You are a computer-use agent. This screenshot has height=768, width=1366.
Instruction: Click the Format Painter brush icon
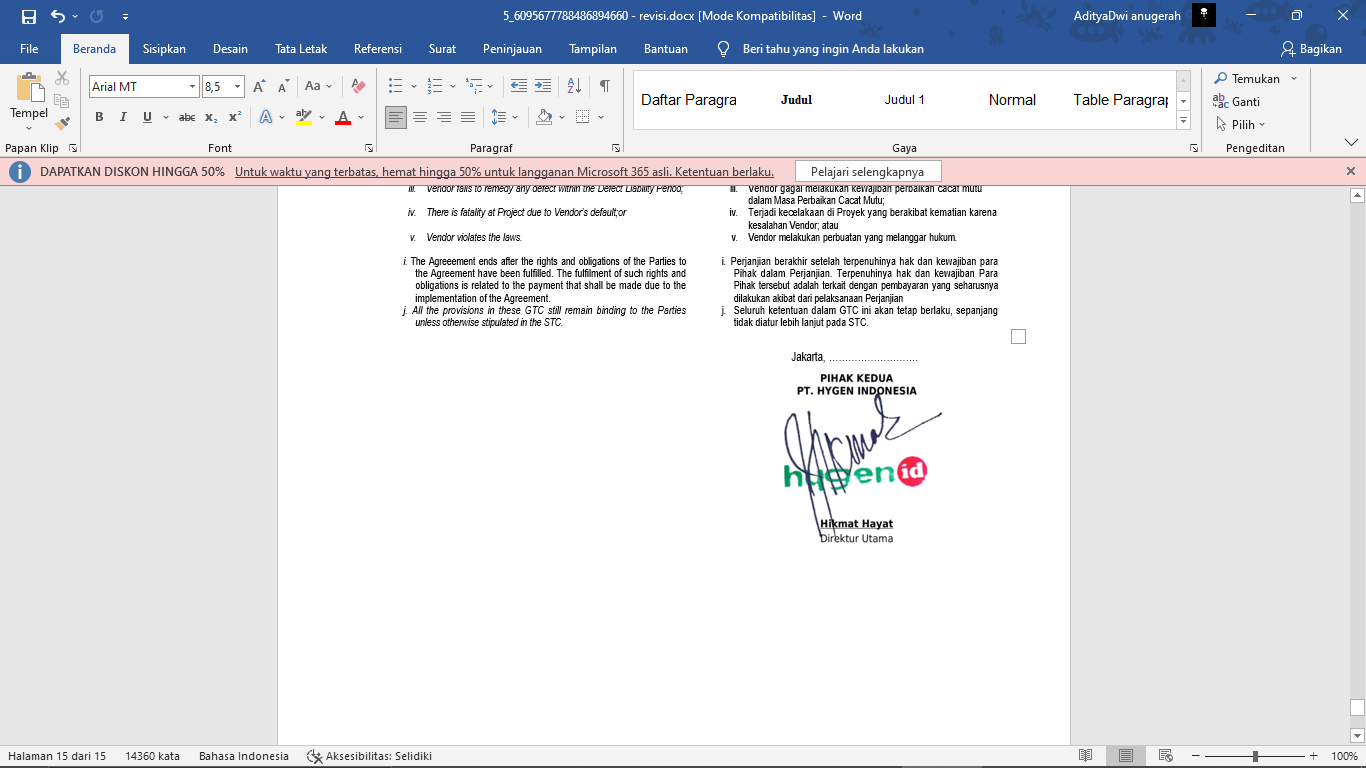(x=62, y=124)
